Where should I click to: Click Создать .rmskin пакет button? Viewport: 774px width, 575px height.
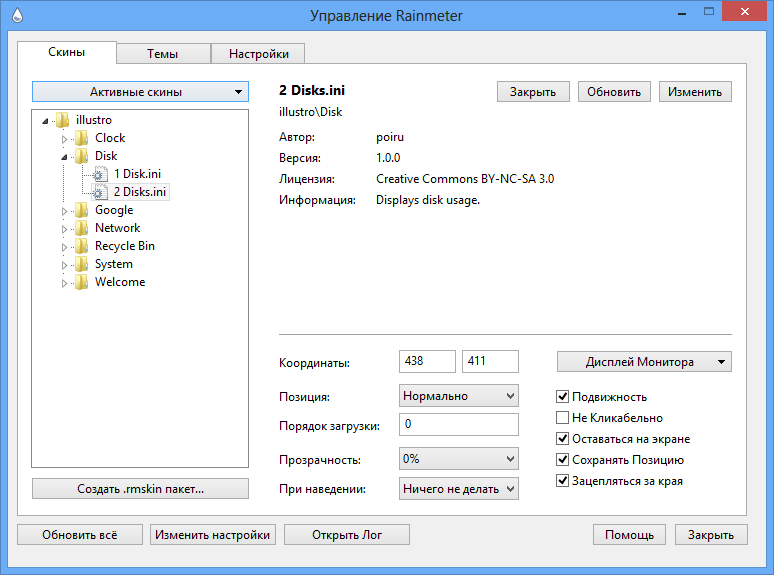point(140,489)
